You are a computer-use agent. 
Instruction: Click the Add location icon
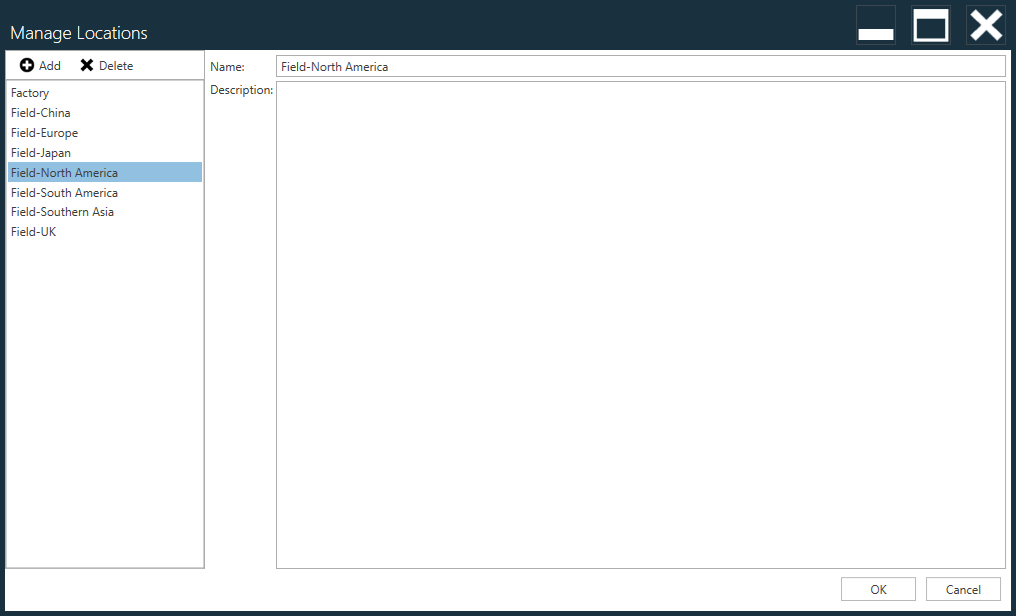tap(40, 65)
